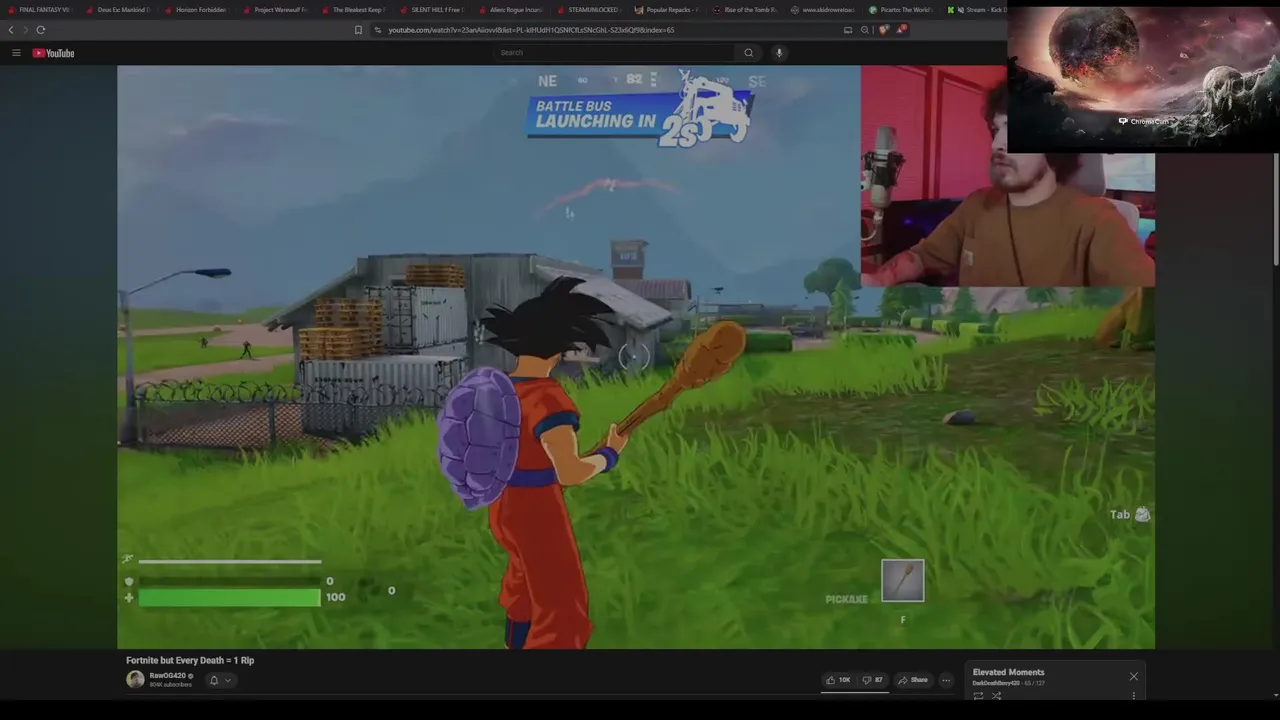The height and width of the screenshot is (720, 1280).
Task: Switch to STEAMUNLOCKED tab
Action: (588, 10)
